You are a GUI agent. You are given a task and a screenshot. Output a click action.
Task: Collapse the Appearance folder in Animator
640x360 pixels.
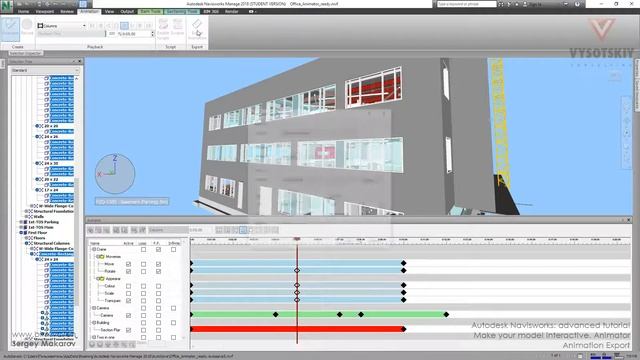coord(98,279)
